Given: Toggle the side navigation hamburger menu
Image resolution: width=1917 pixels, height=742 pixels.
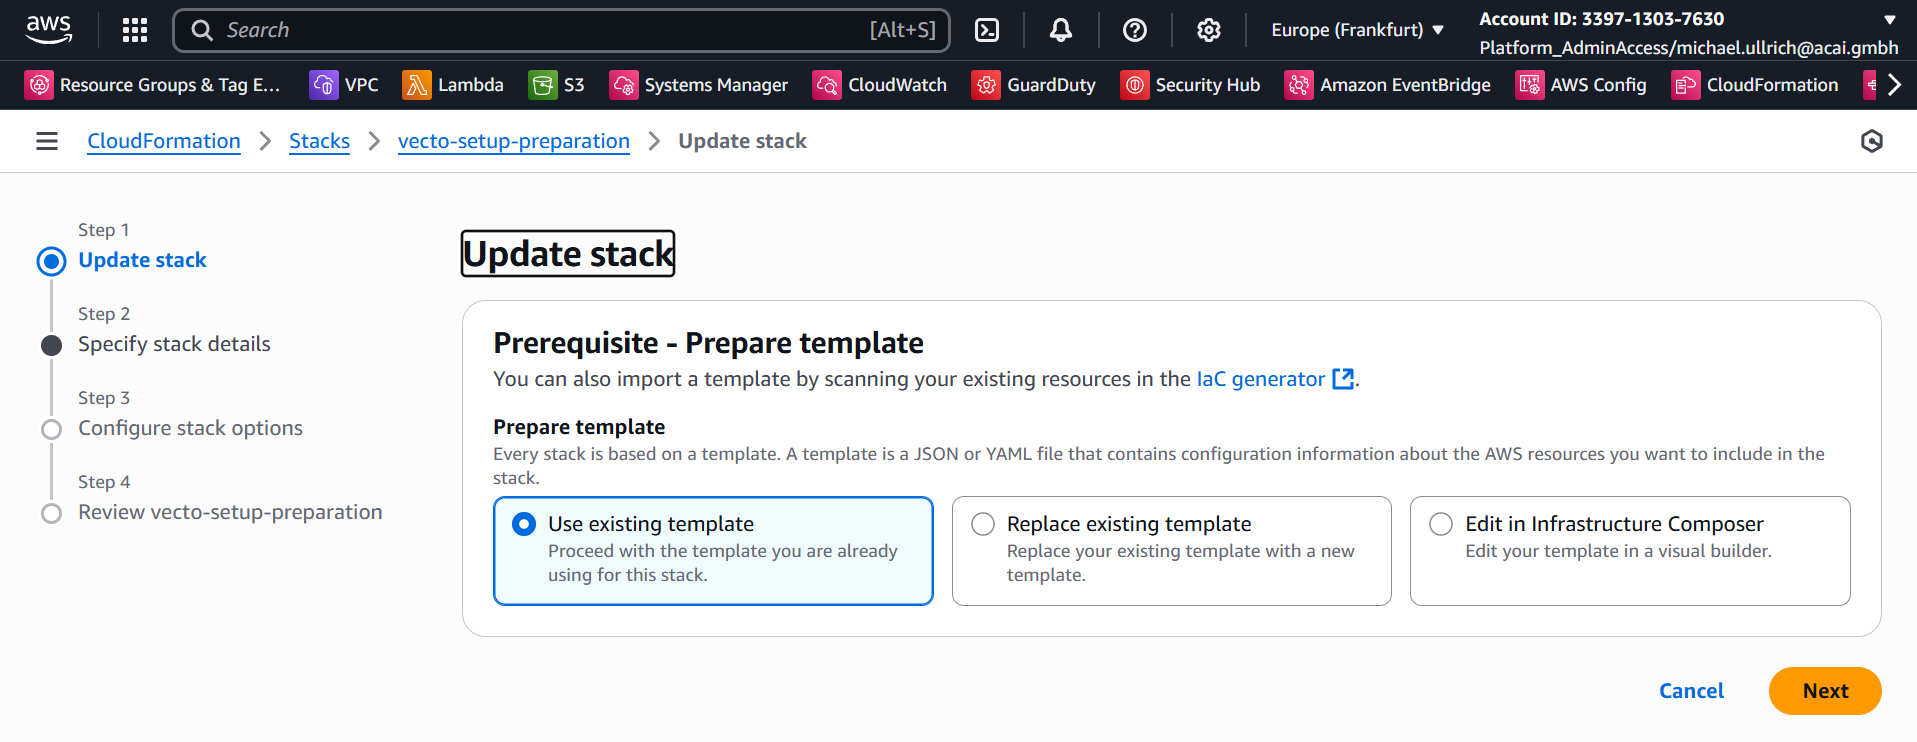Looking at the screenshot, I should 47,141.
